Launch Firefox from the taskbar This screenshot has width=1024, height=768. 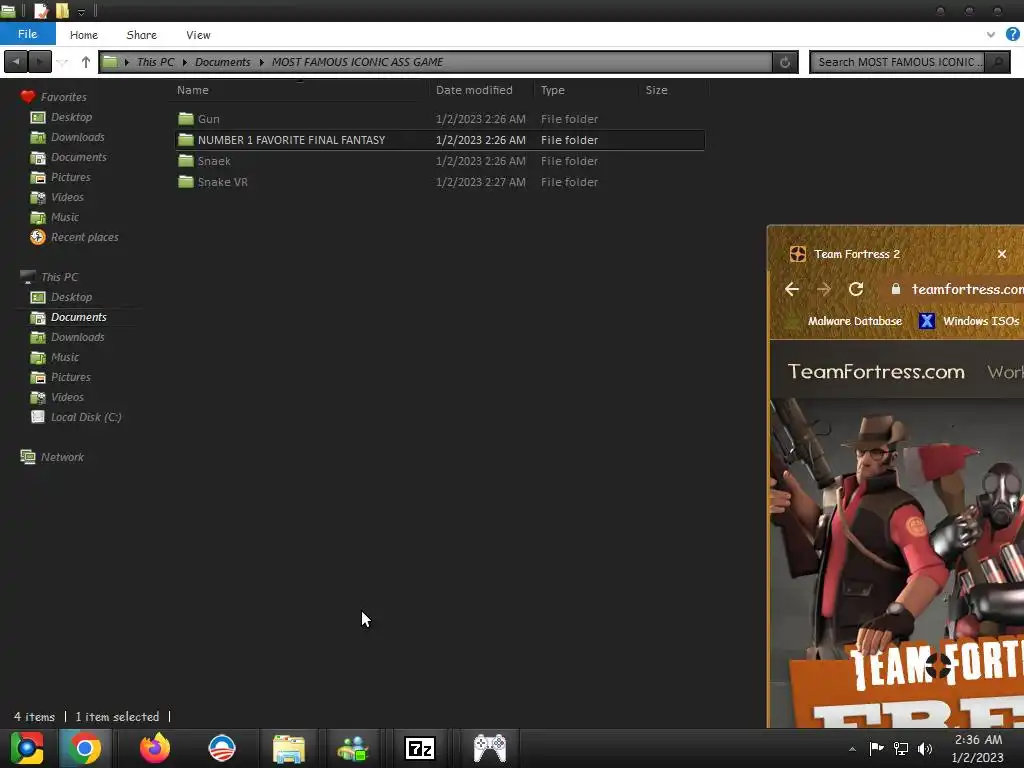155,748
